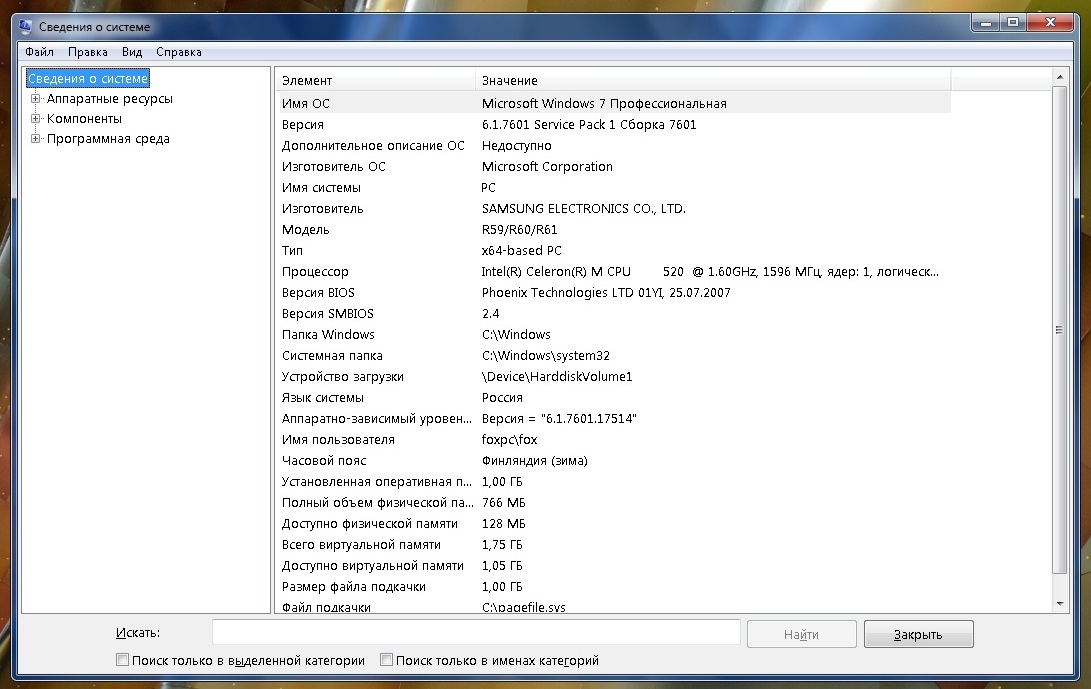The image size is (1091, 689).
Task: Open the Правка menu
Action: (88, 52)
